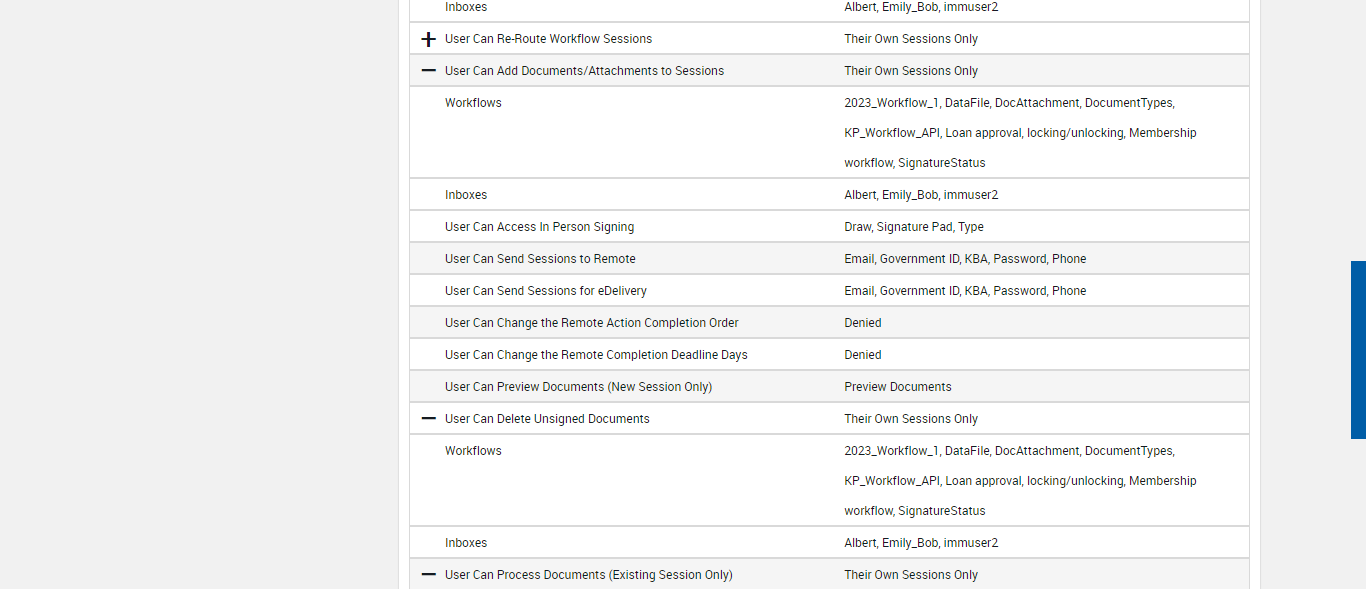This screenshot has height=589, width=1366.
Task: Select Workflows label under Delete Unsigned Documents
Action: pos(473,451)
